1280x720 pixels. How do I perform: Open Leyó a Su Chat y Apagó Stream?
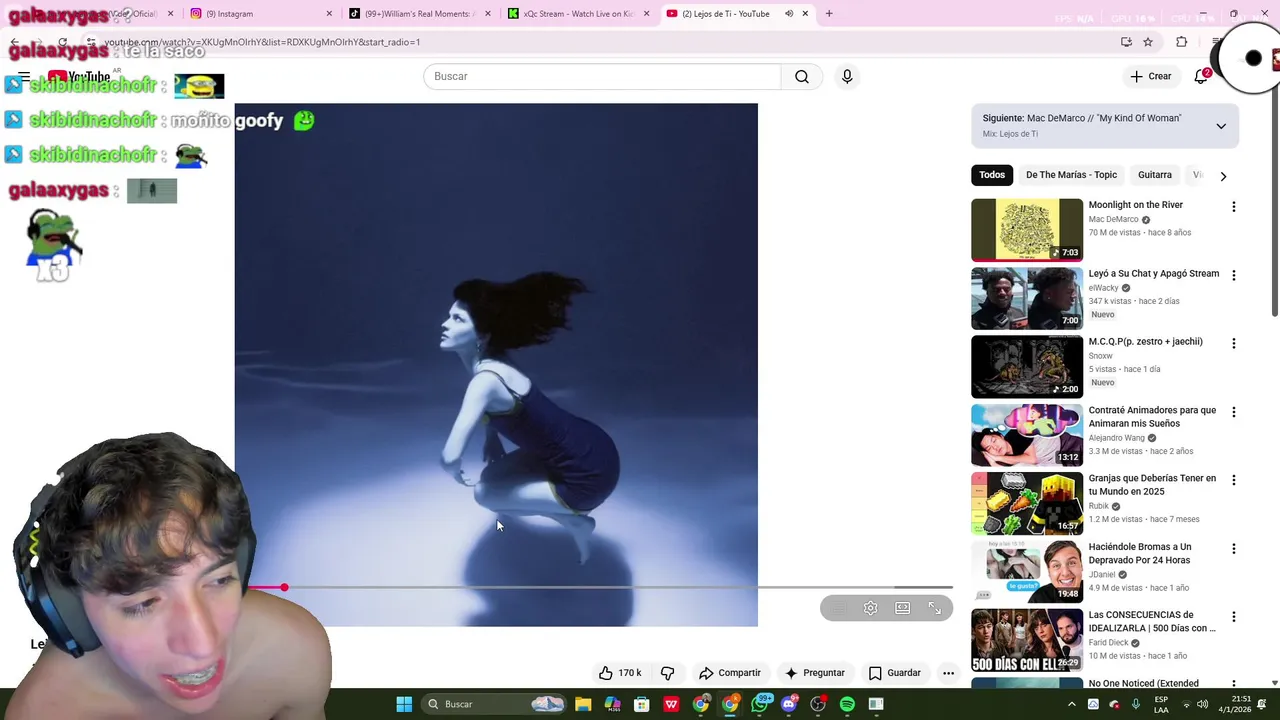pyautogui.click(x=1153, y=273)
